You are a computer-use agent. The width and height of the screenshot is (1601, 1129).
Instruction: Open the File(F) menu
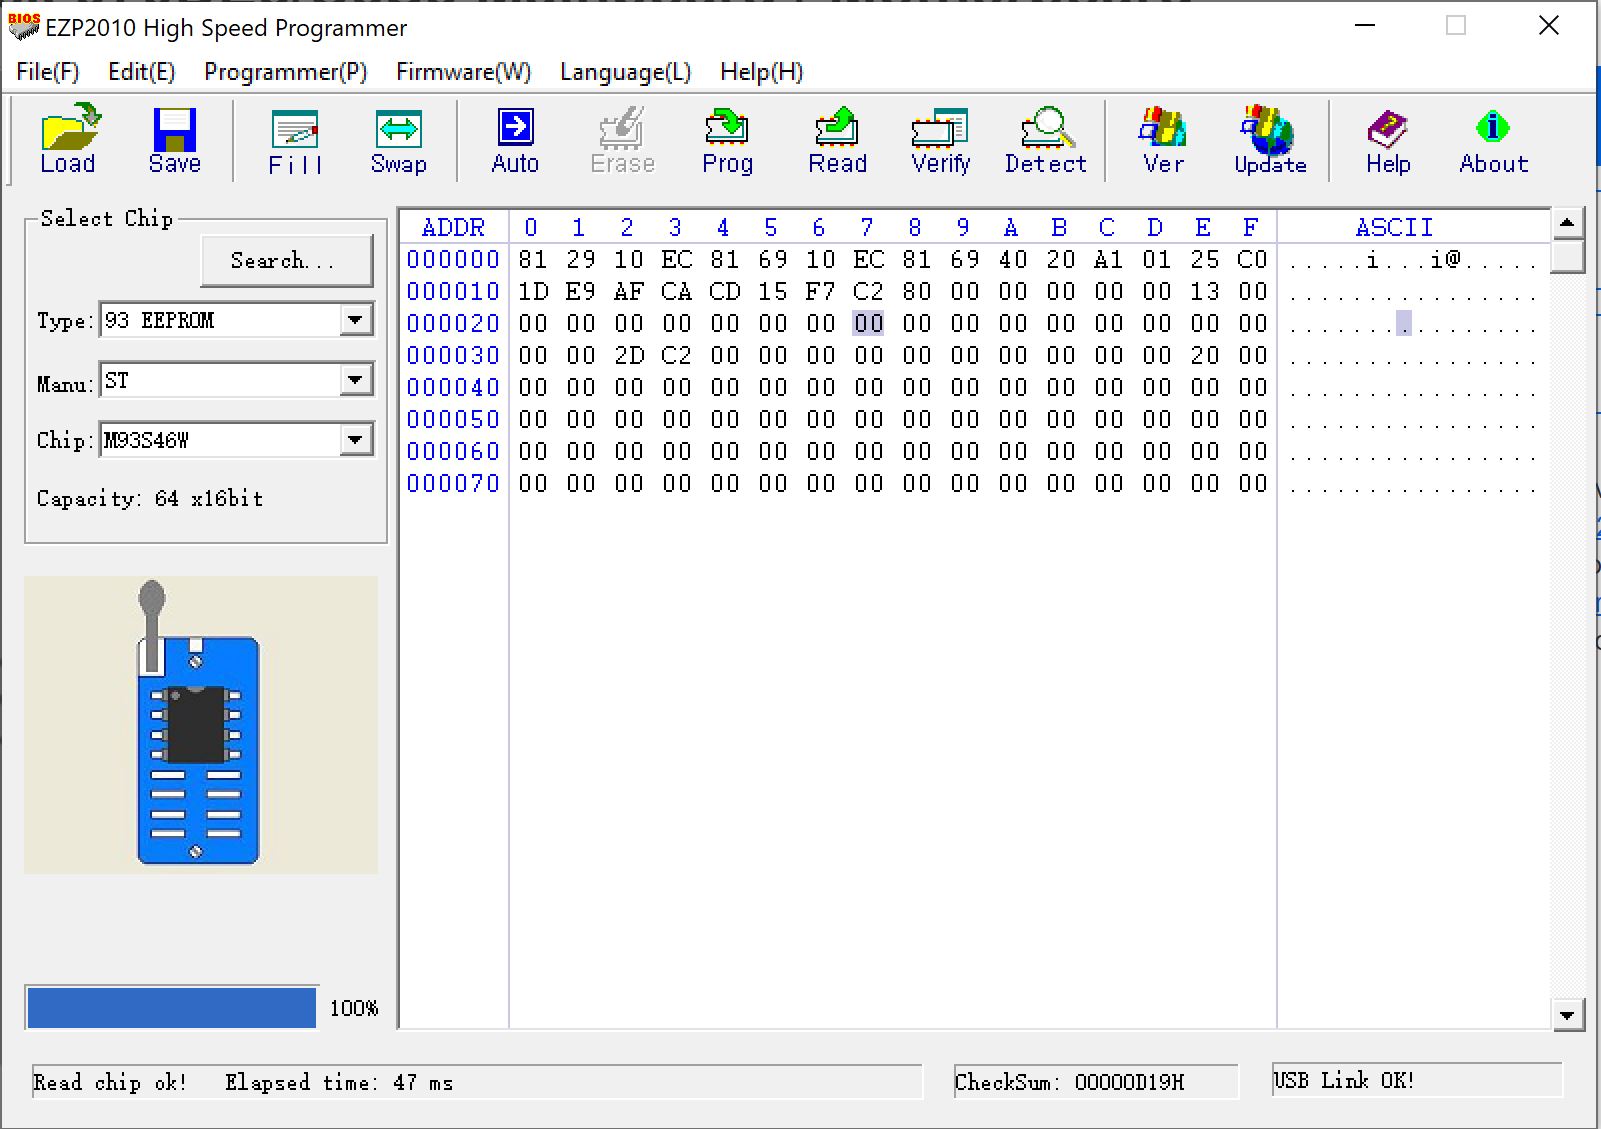click(48, 72)
